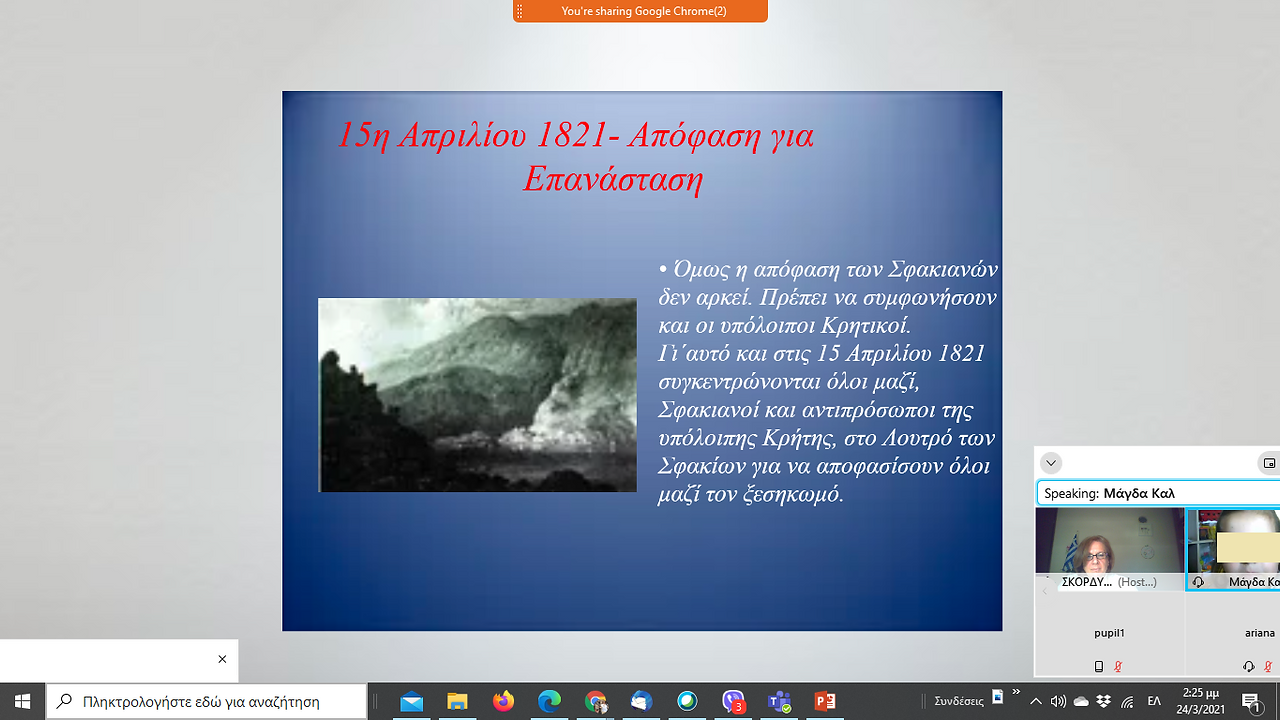Click the grip handle on the sharing bar
This screenshot has width=1280, height=720.
point(520,11)
